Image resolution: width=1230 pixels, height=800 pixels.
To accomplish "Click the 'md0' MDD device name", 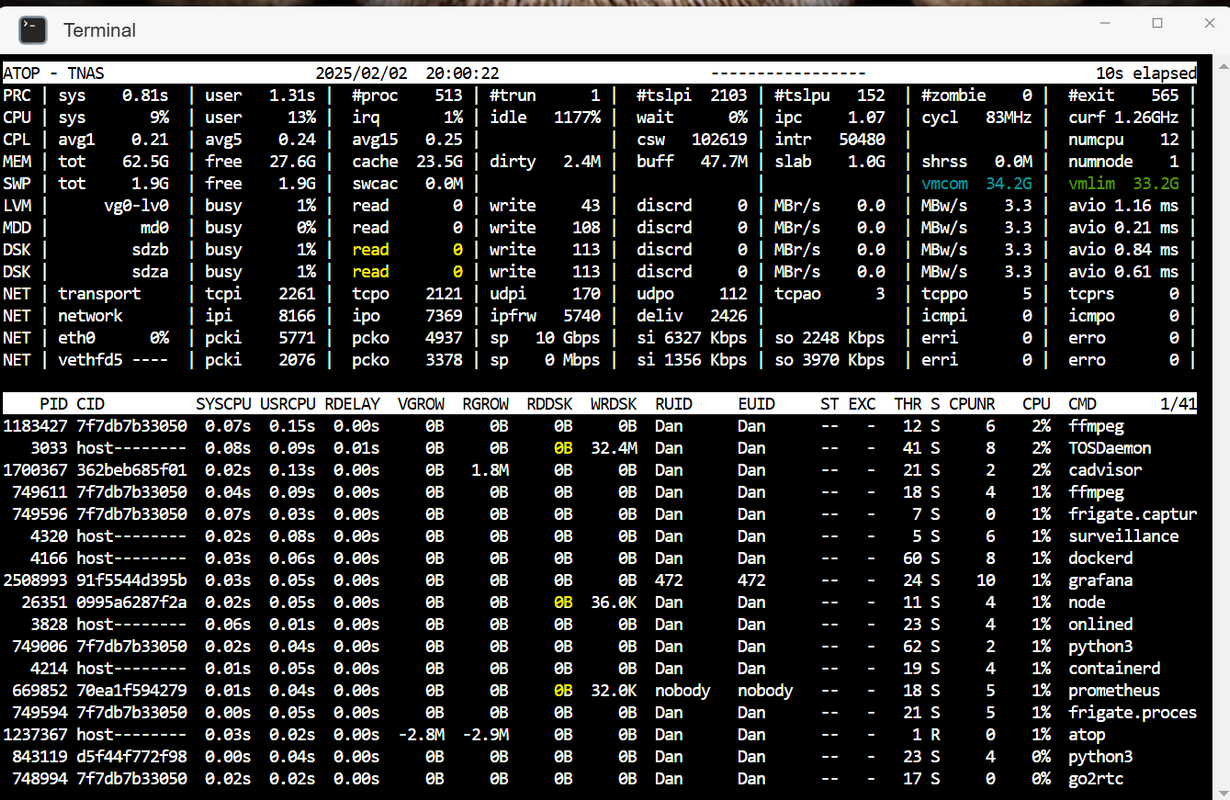I will pos(155,227).
